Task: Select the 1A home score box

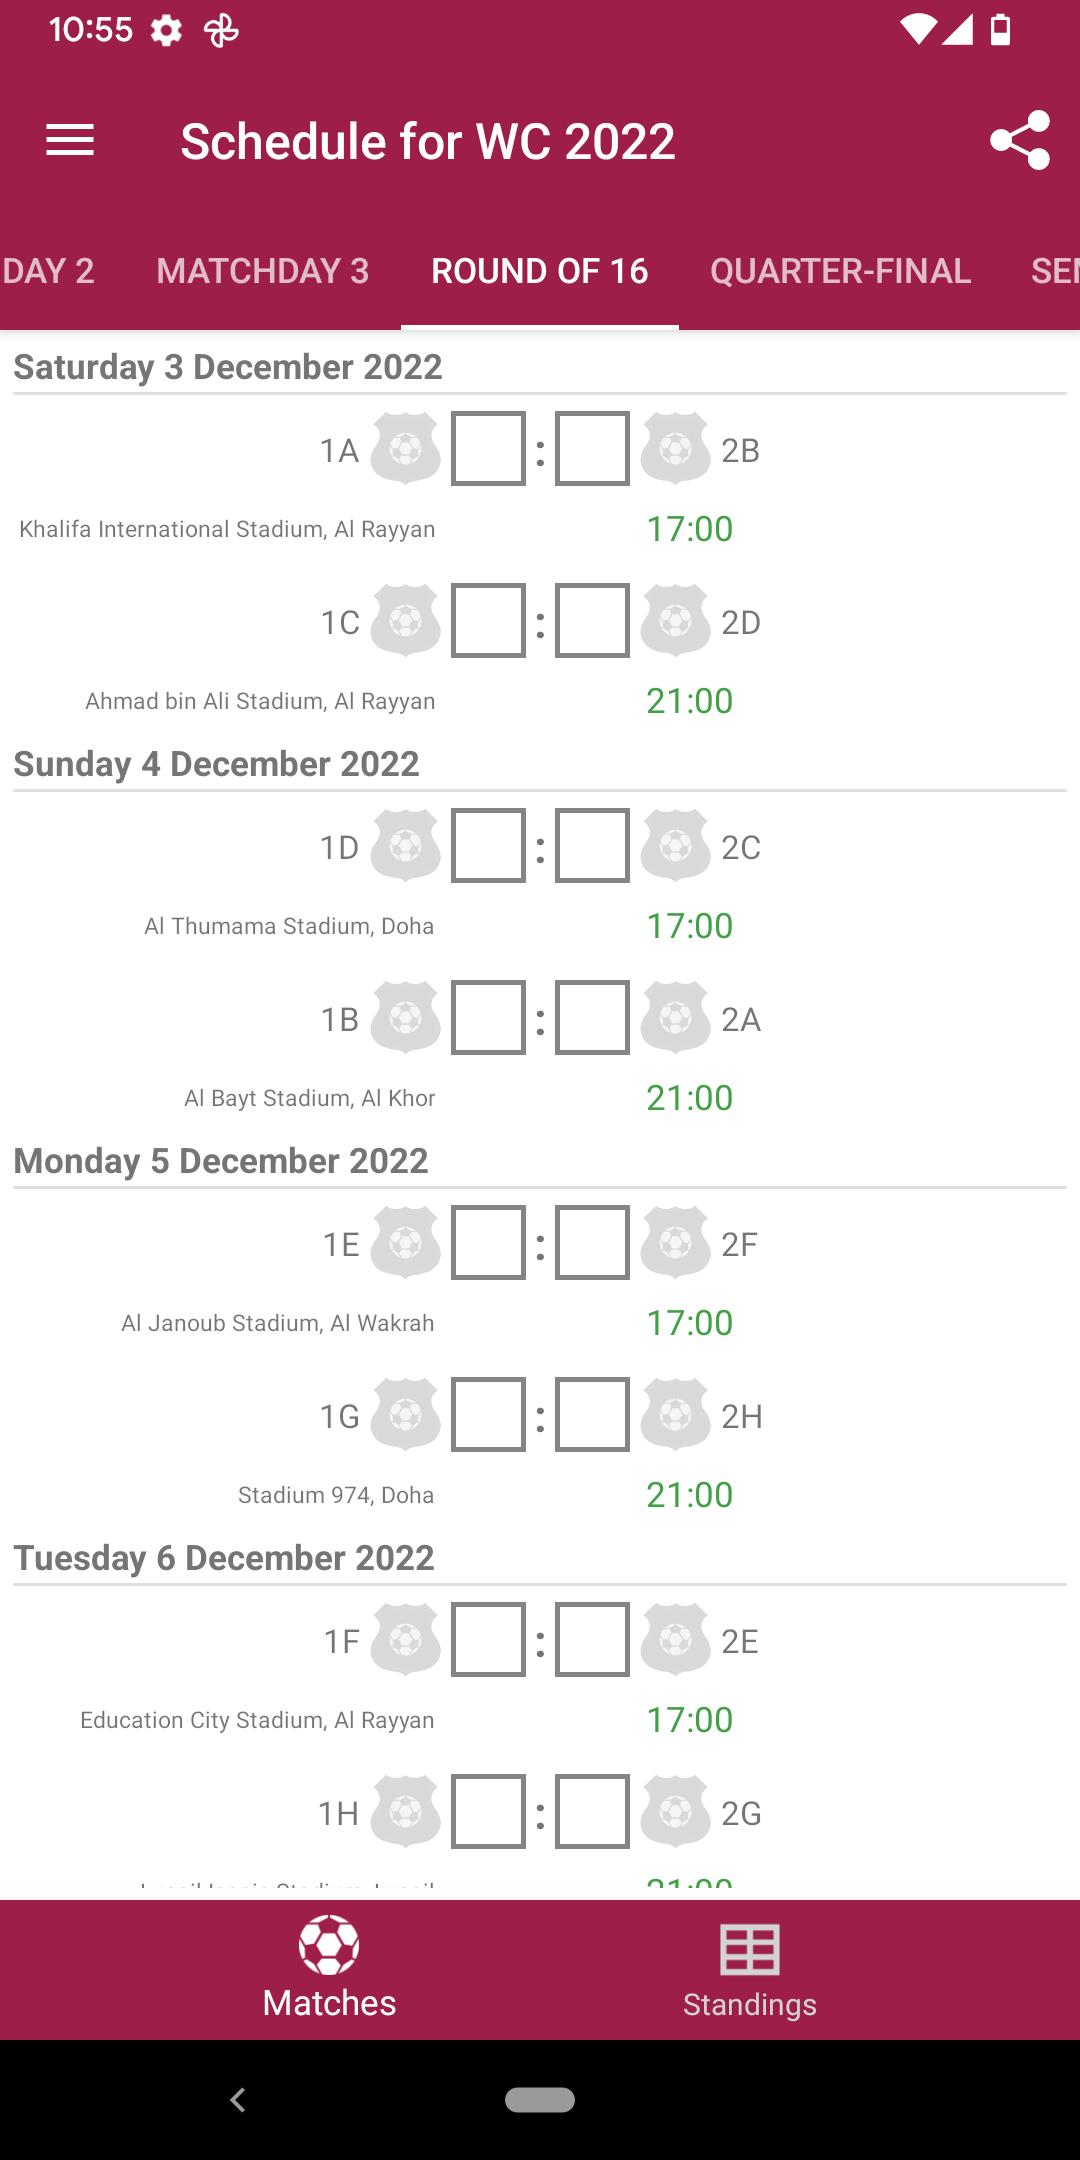Action: tap(488, 449)
